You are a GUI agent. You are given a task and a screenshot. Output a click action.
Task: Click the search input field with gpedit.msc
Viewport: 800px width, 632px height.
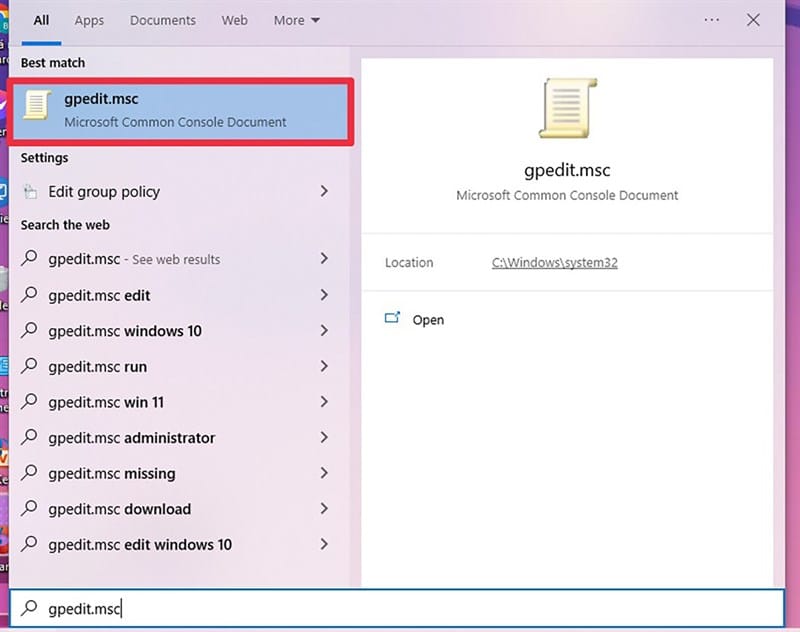[x=397, y=608]
